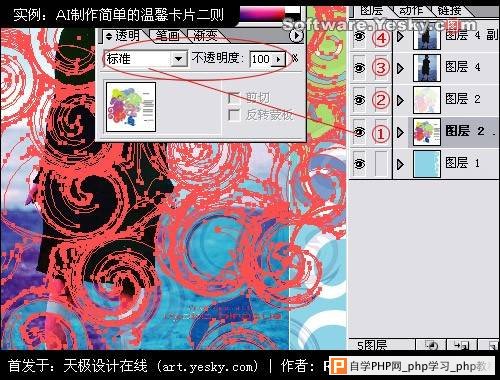The height and width of the screenshot is (380, 500).
Task: Expand the selected 图层 2 layer triangle
Action: [400, 133]
